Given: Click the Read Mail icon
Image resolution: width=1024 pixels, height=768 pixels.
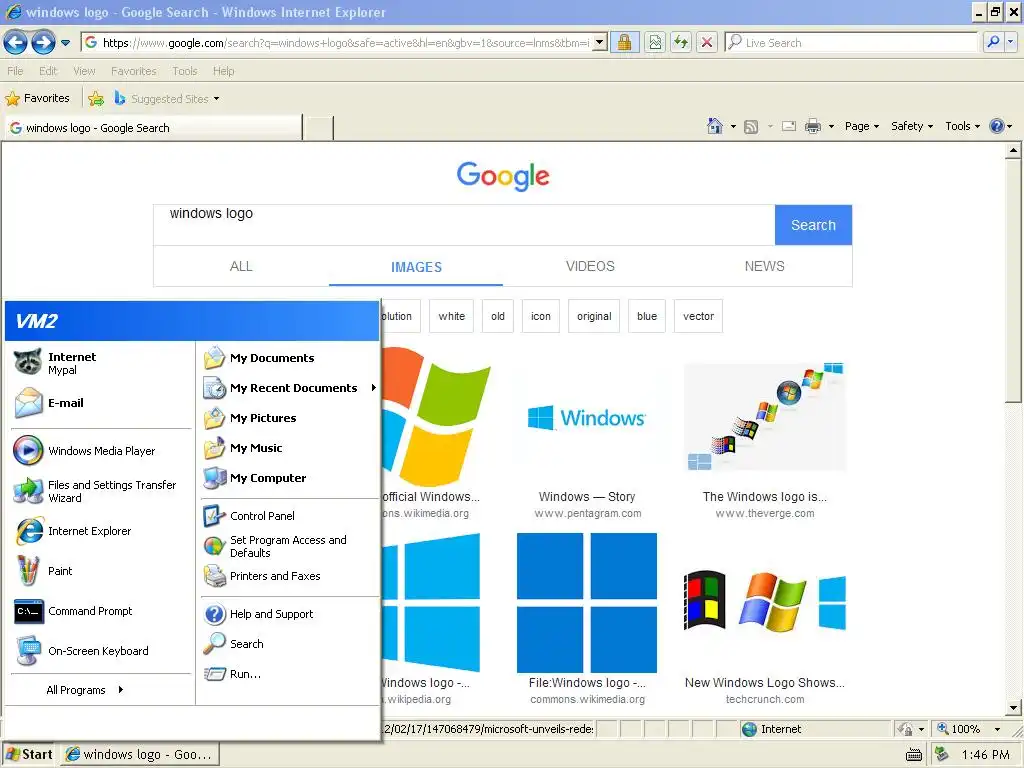Looking at the screenshot, I should click(789, 126).
